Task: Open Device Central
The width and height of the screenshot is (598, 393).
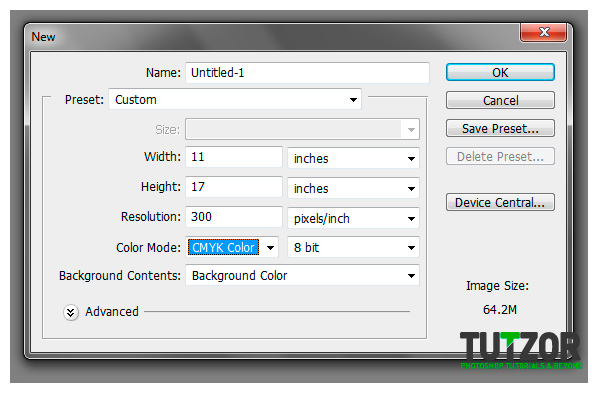Action: (500, 202)
